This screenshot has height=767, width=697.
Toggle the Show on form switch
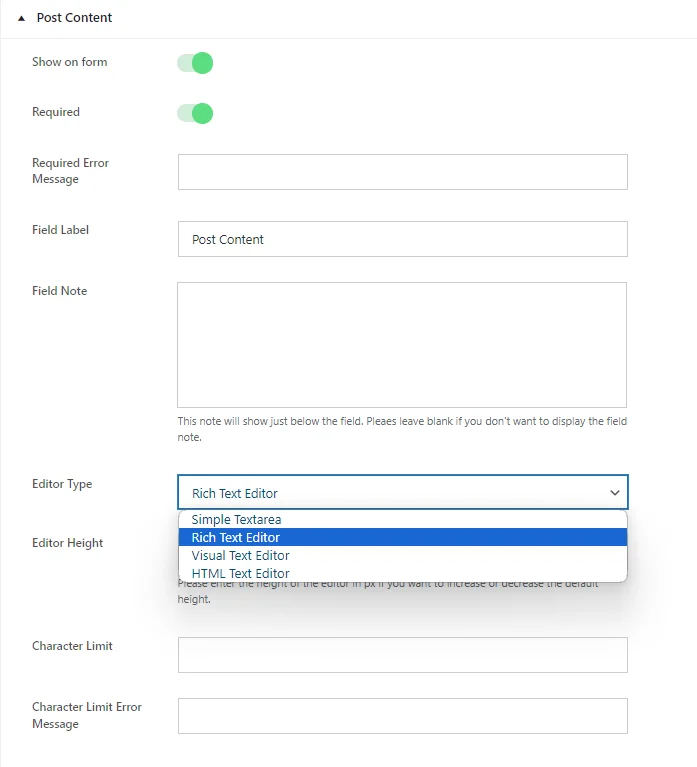(195, 63)
